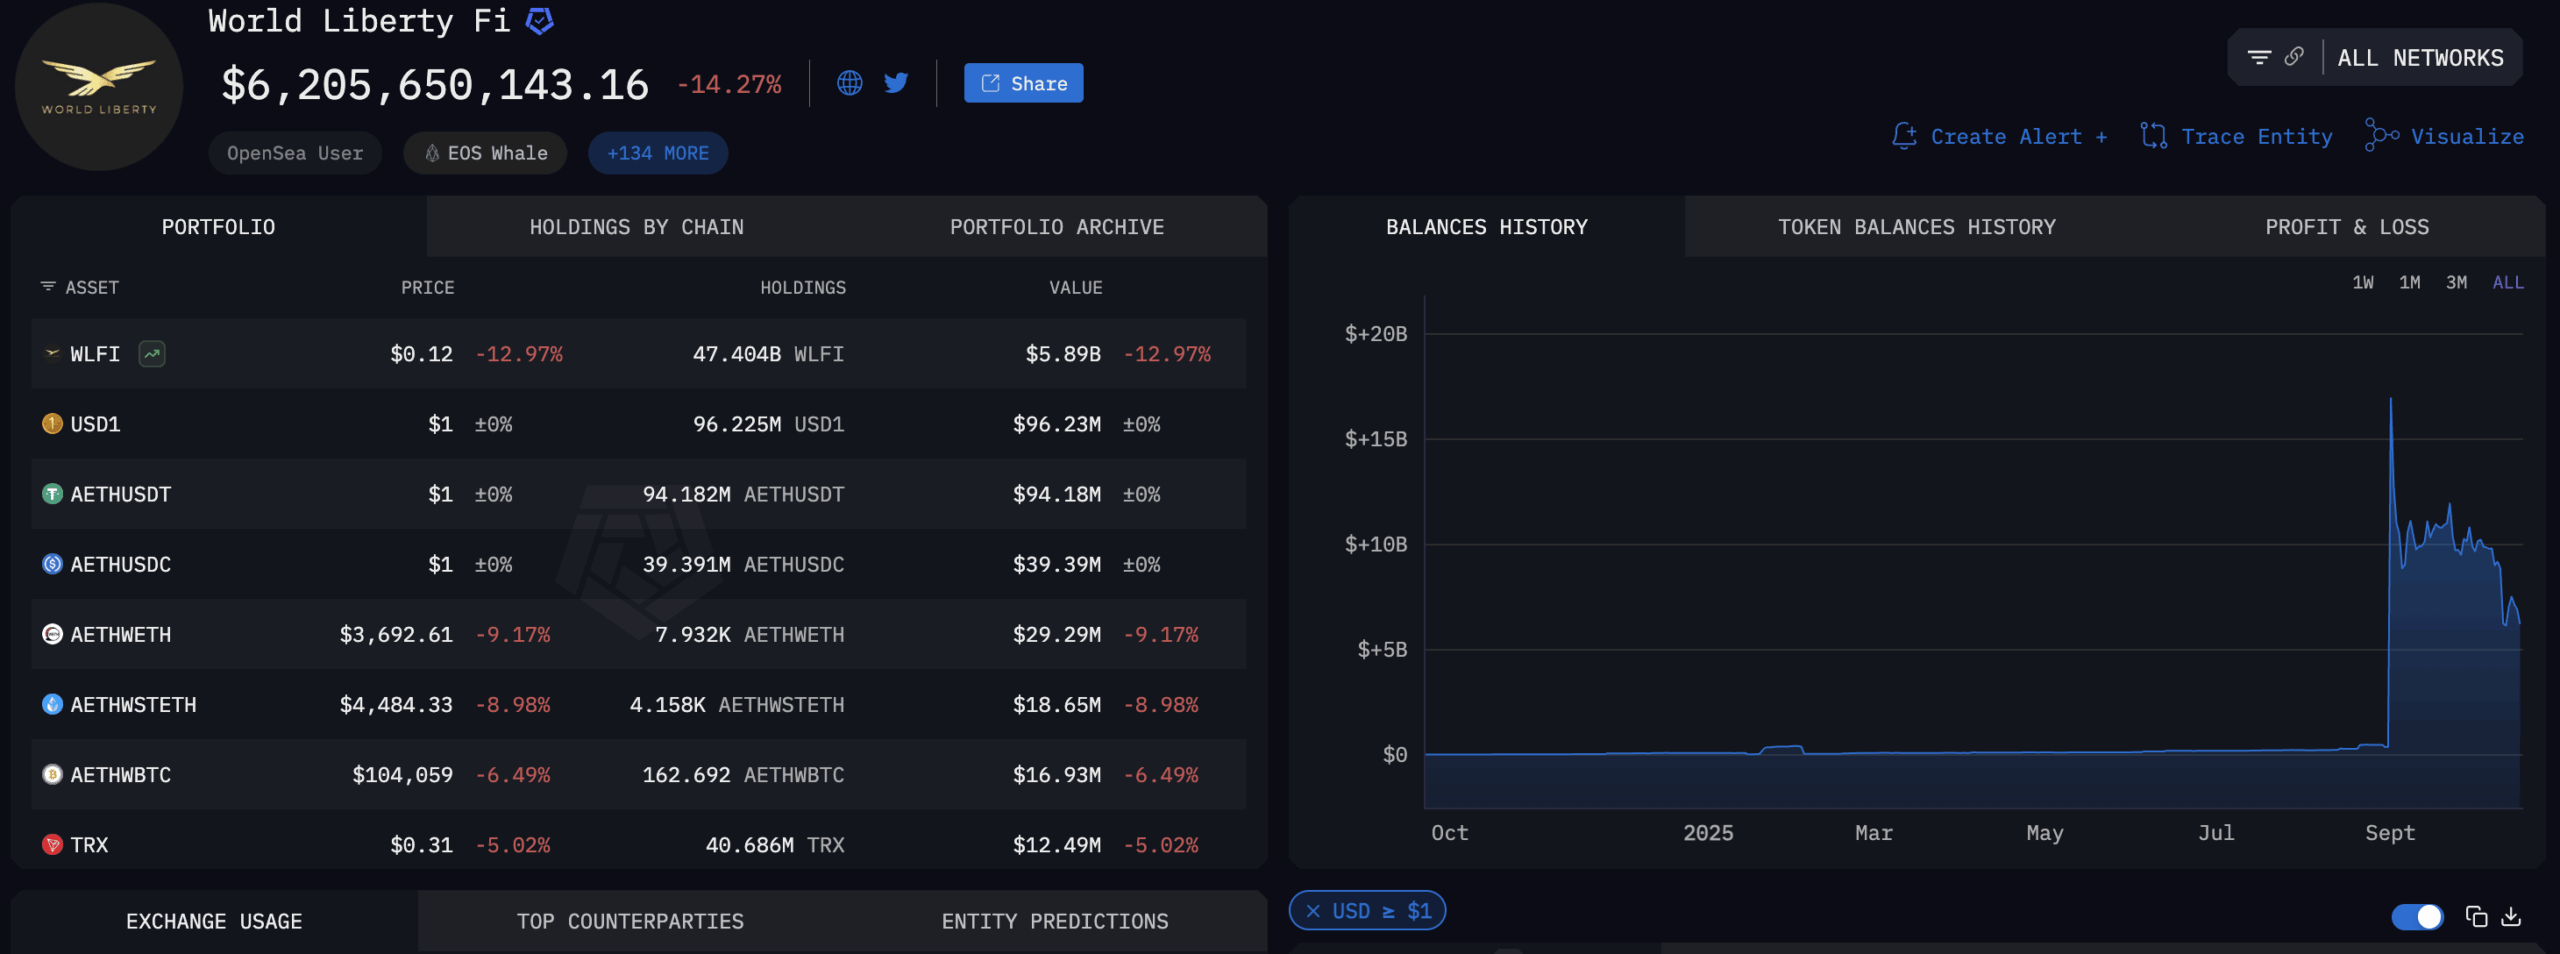2560x954 pixels.
Task: Open the website globe icon
Action: click(849, 83)
